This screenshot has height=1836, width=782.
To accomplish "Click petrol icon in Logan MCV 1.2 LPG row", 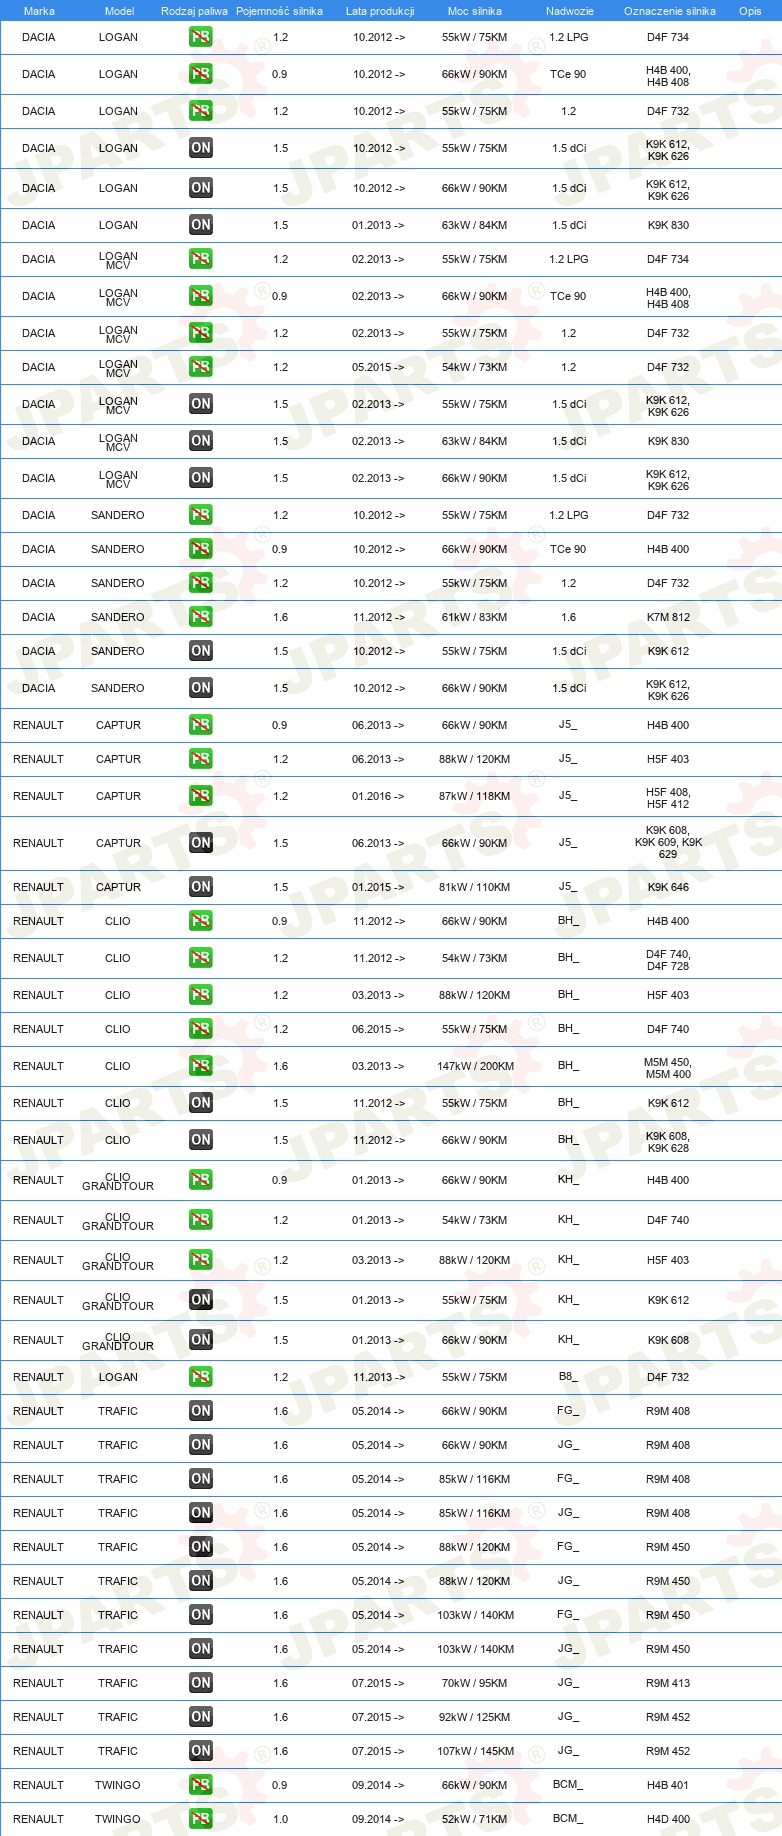I will pyautogui.click(x=201, y=259).
